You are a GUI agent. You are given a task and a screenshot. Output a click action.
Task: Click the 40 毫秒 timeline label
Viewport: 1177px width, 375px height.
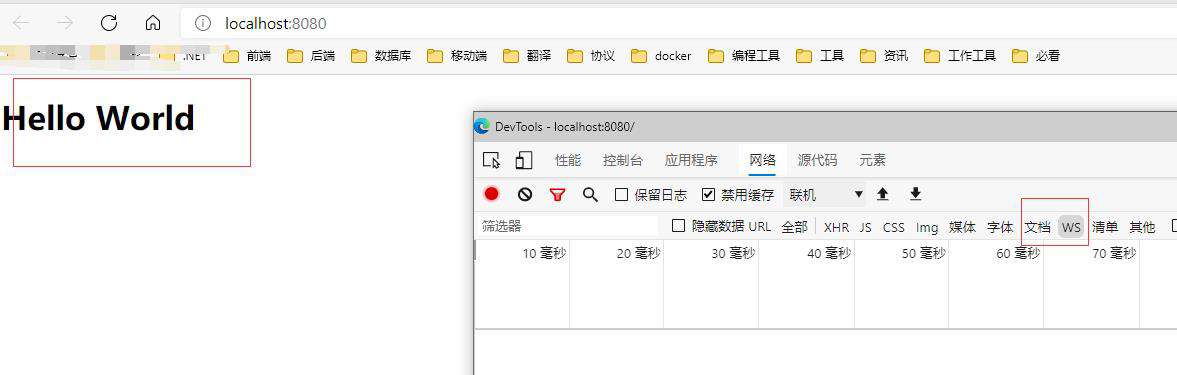[829, 254]
